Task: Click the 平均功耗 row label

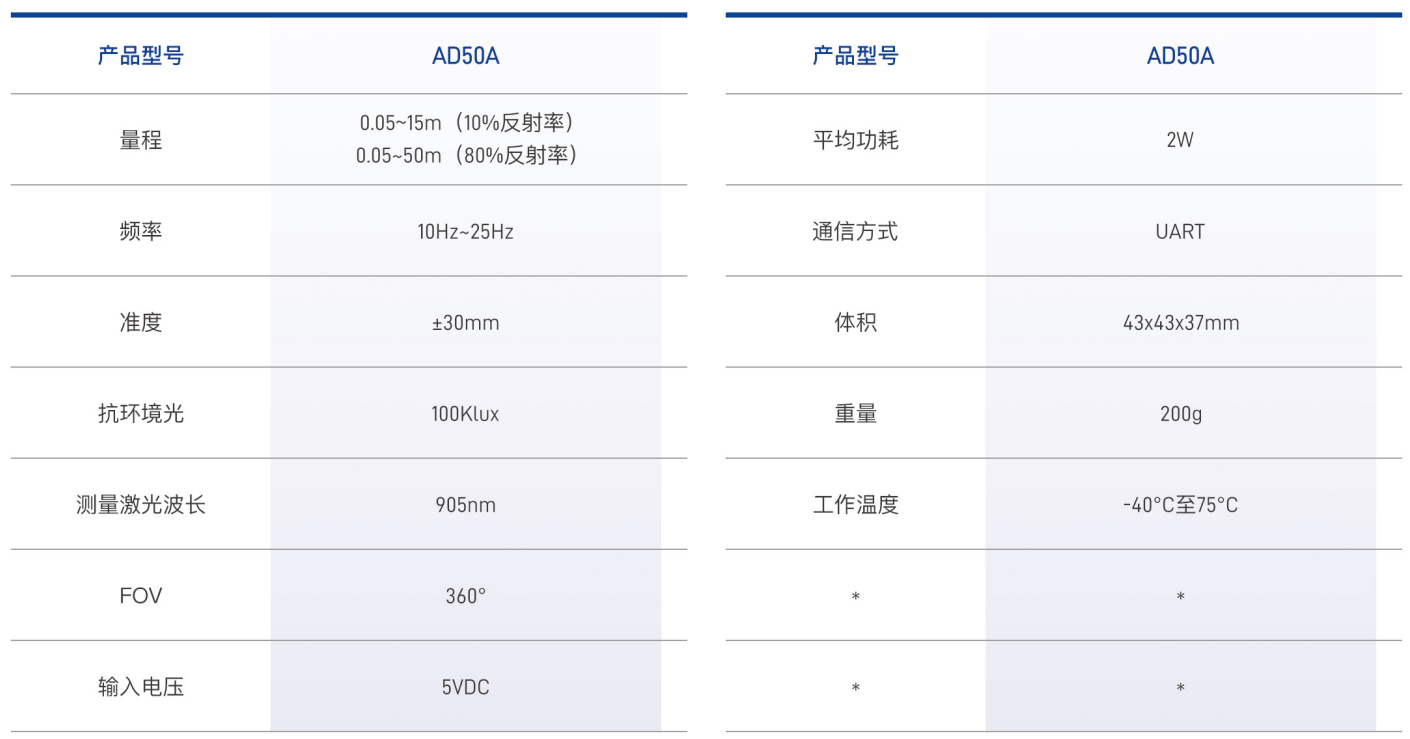Action: (855, 140)
